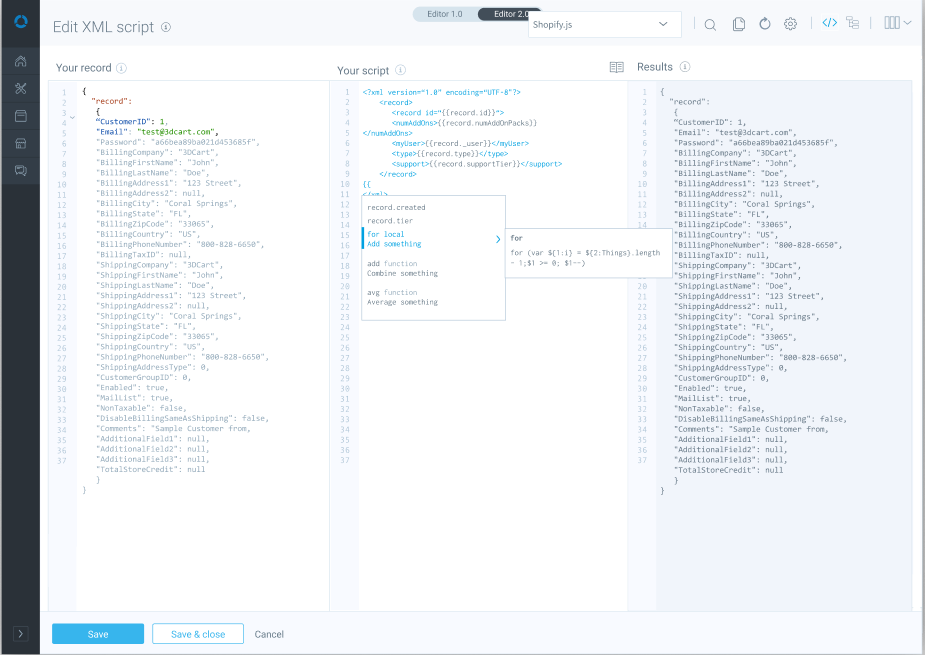Select the Editor 2.0 toggle
Image resolution: width=925 pixels, height=655 pixels.
tap(512, 14)
